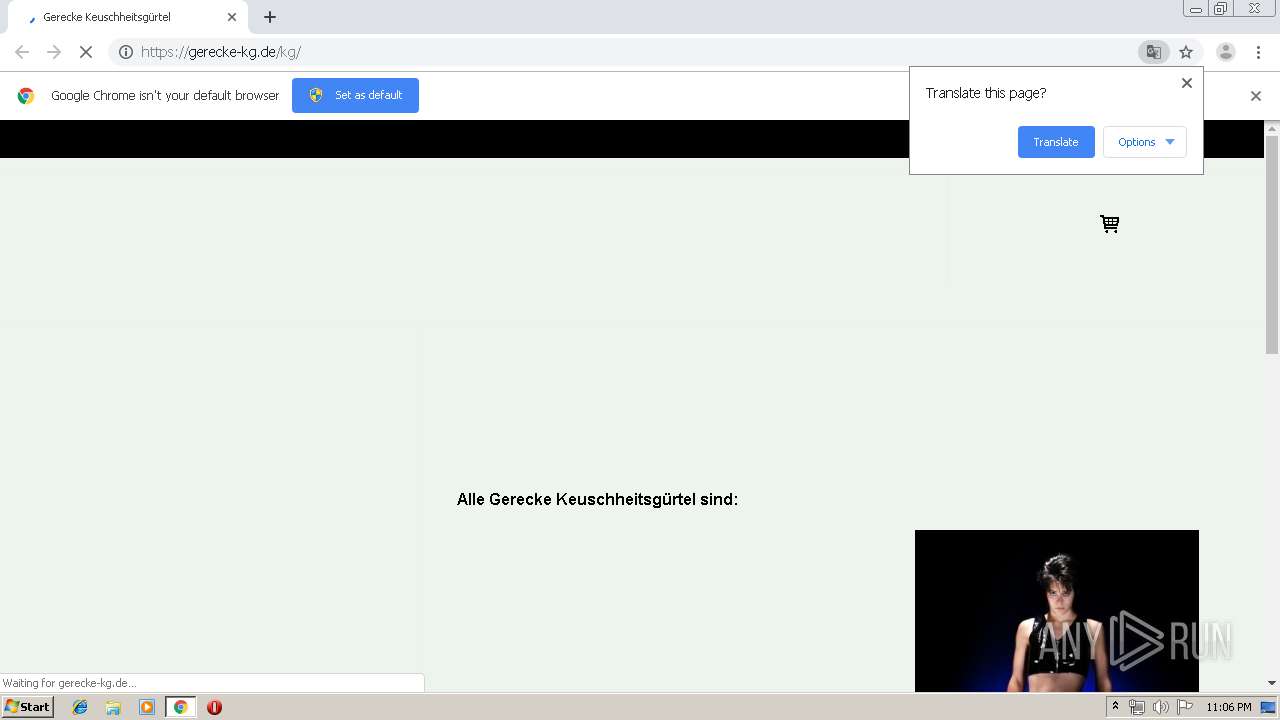Click the Translate button
The width and height of the screenshot is (1280, 720).
tap(1056, 142)
